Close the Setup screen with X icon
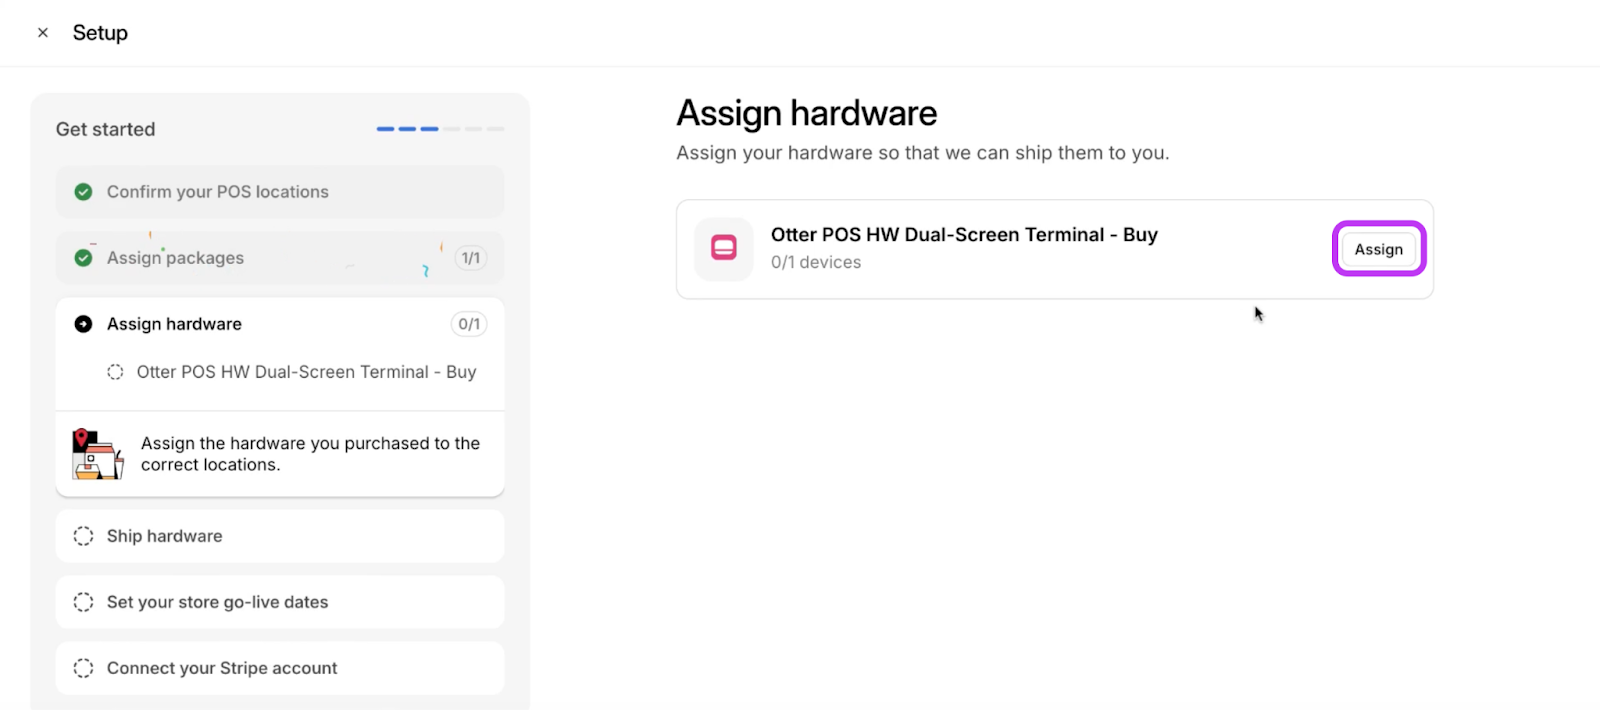This screenshot has height=710, width=1600. click(43, 33)
